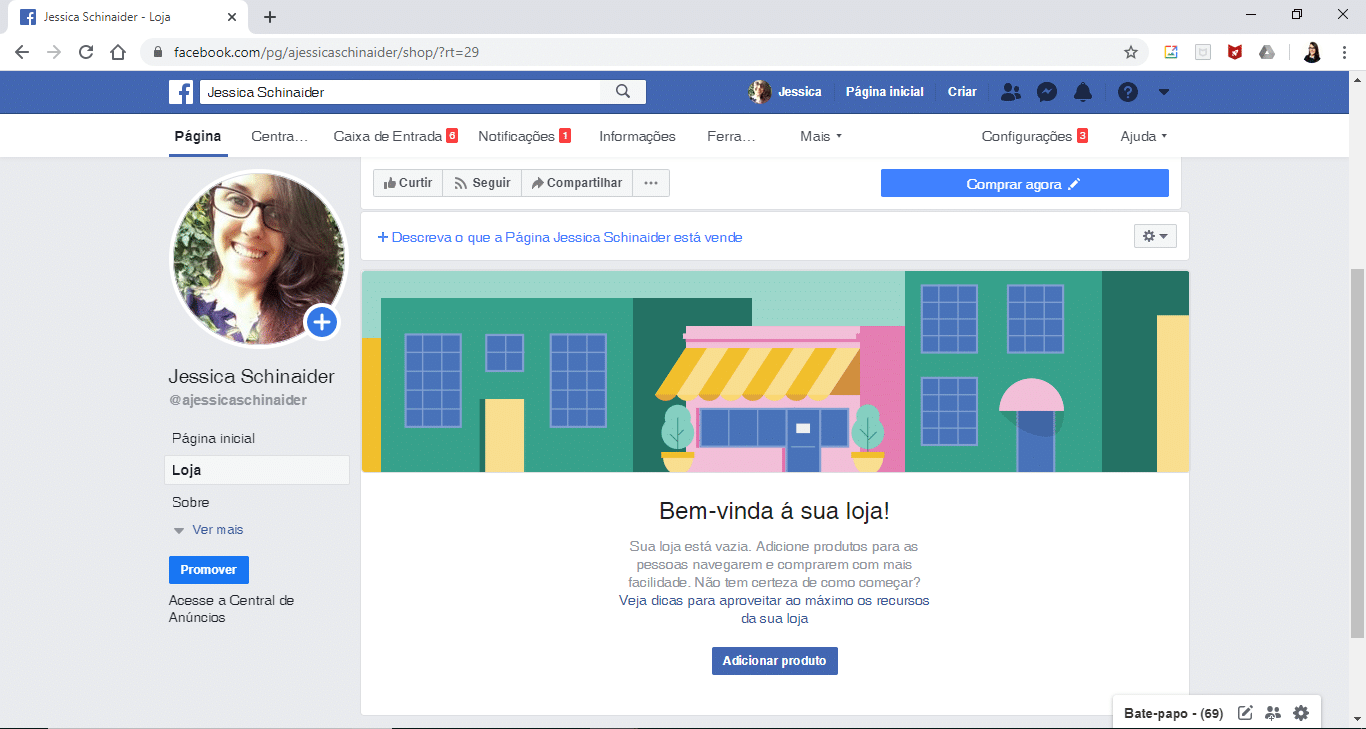
Task: Click the Chrome menu three-dots icon
Action: tap(1345, 52)
